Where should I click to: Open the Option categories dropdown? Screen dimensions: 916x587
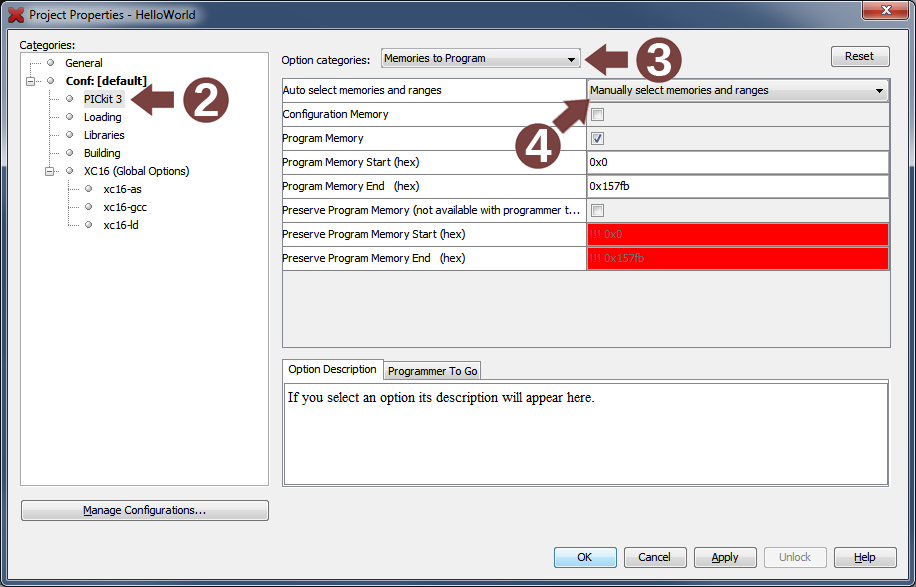(480, 59)
